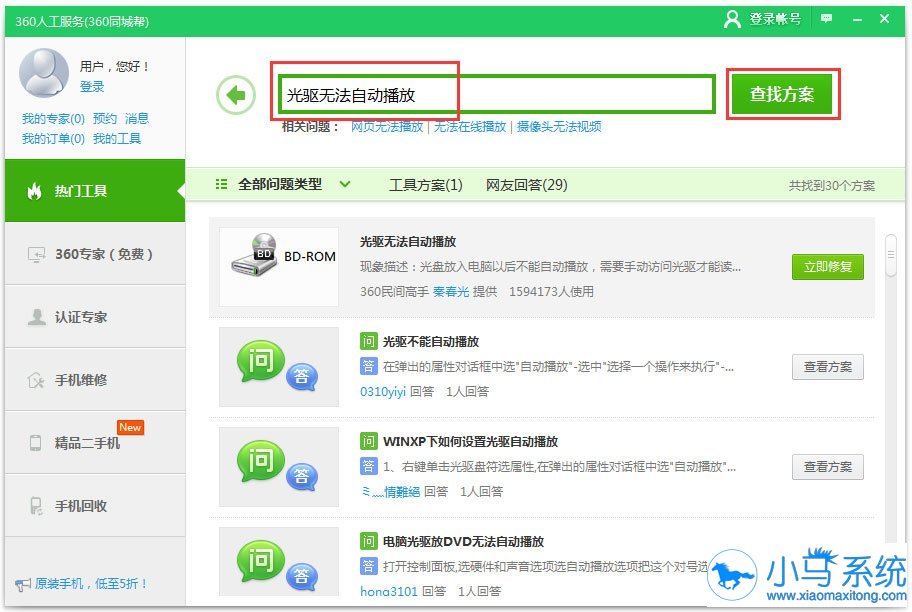Open 我的工具 link
This screenshot has height=612, width=912.
click(x=117, y=138)
